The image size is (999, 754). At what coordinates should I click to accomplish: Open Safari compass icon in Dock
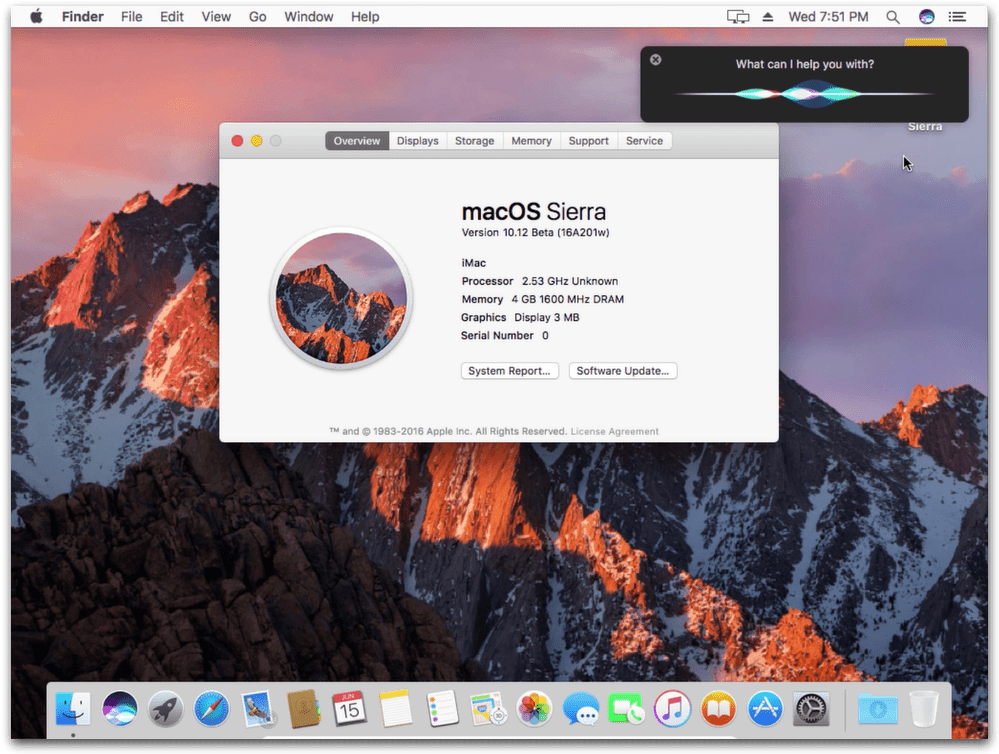(x=212, y=709)
